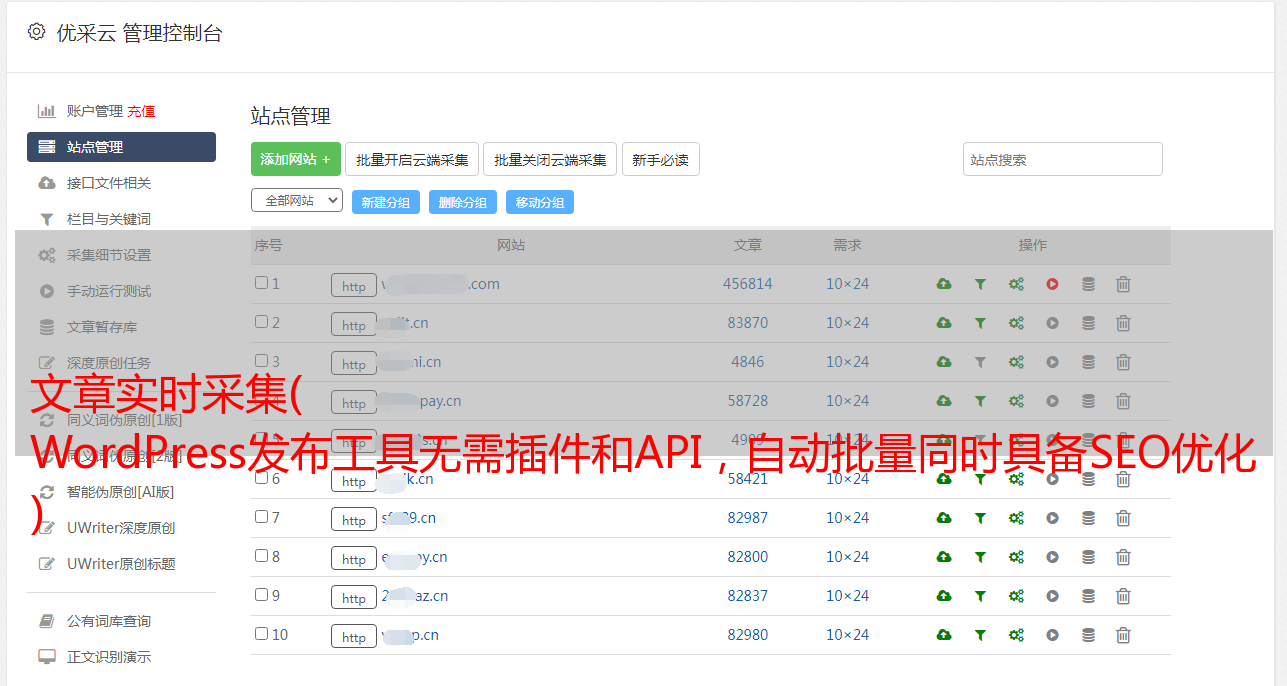Click the red play icon in row 1
The height and width of the screenshot is (686, 1287).
click(1052, 284)
